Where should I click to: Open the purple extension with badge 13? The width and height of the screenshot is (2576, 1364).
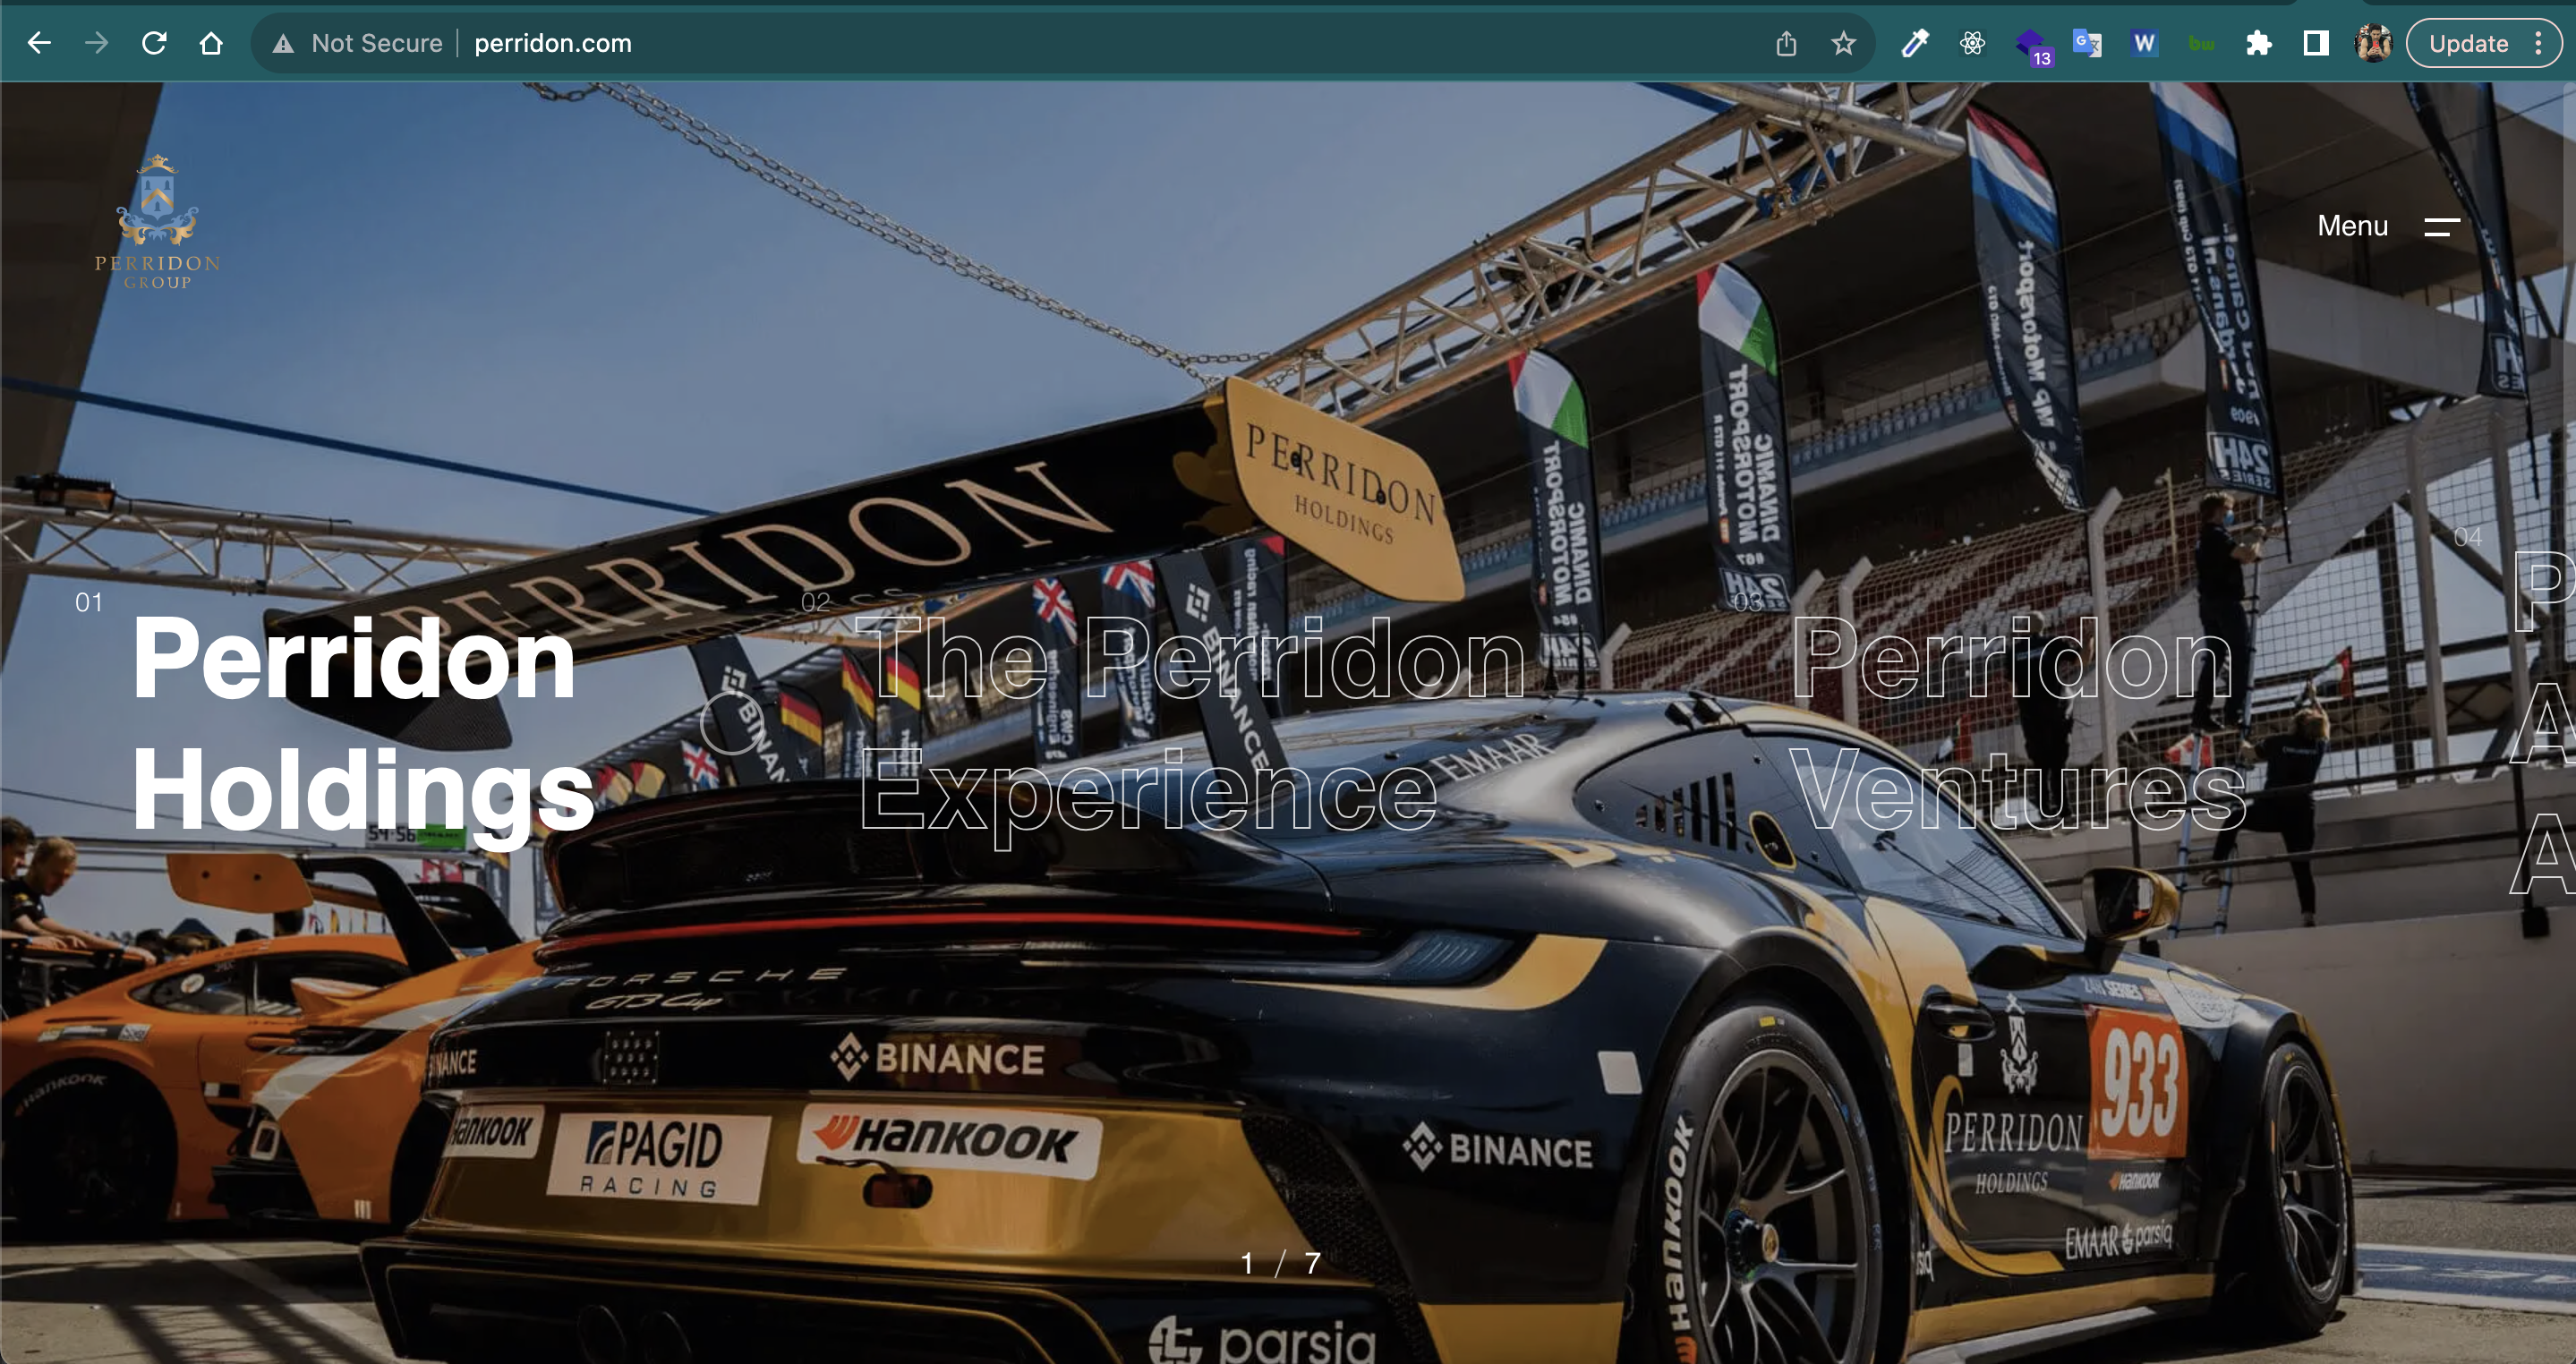click(x=2031, y=45)
